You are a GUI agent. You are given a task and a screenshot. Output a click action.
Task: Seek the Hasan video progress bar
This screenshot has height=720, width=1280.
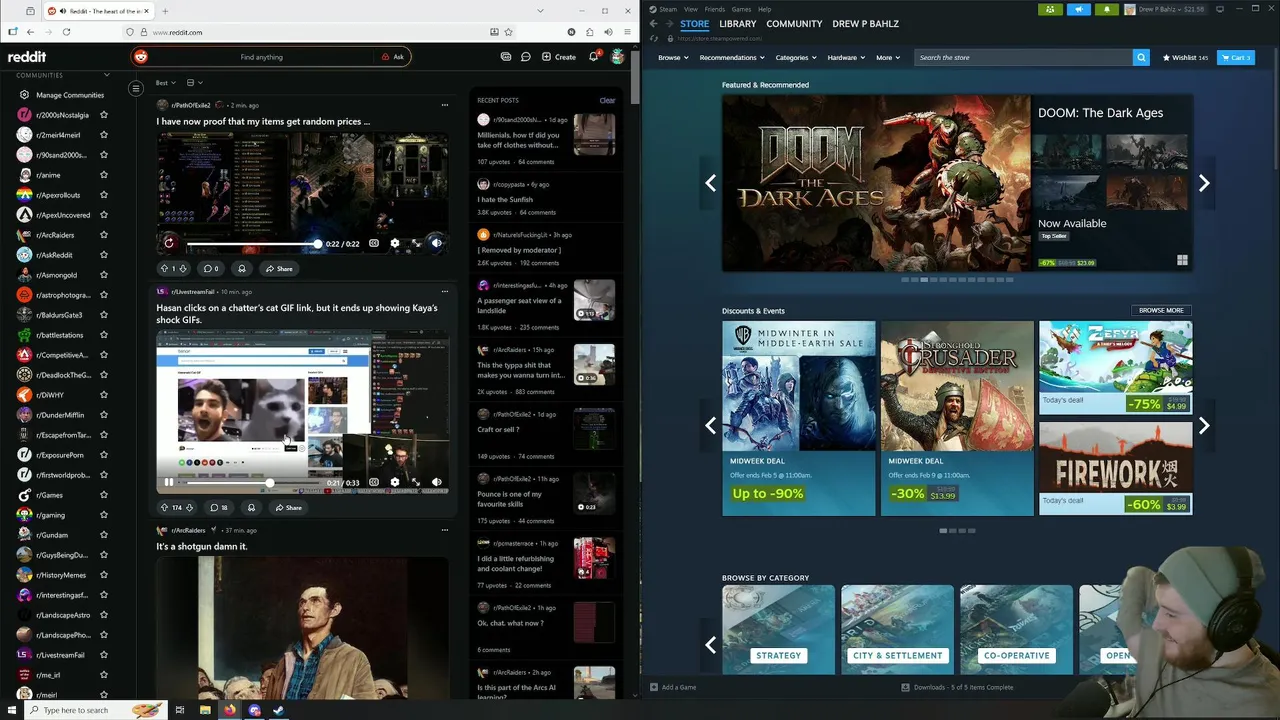coord(254,483)
